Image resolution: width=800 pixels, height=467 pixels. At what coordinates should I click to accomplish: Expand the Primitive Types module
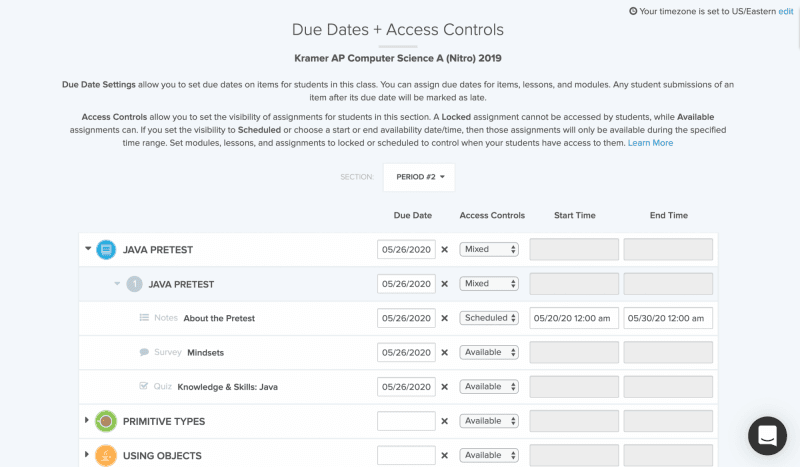88,421
